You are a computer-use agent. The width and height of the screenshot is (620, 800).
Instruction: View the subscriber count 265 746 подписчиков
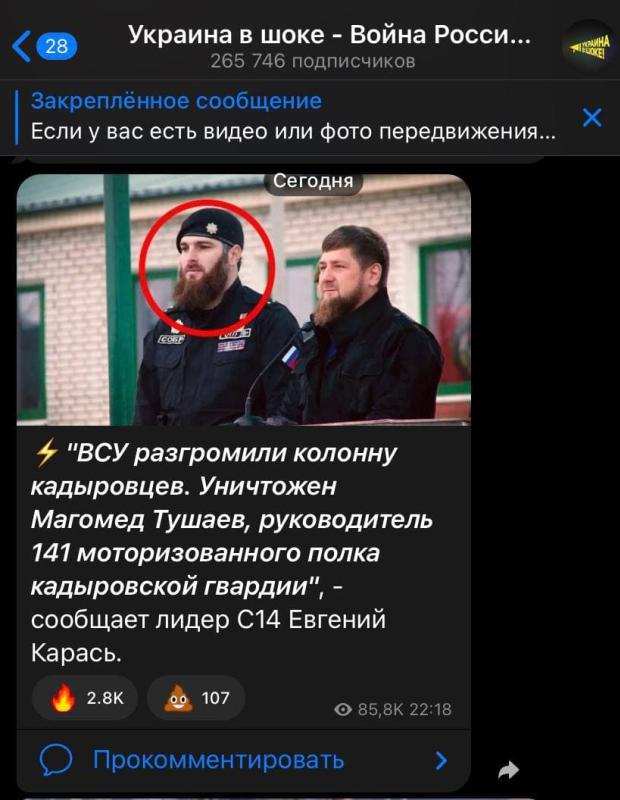coord(313,61)
